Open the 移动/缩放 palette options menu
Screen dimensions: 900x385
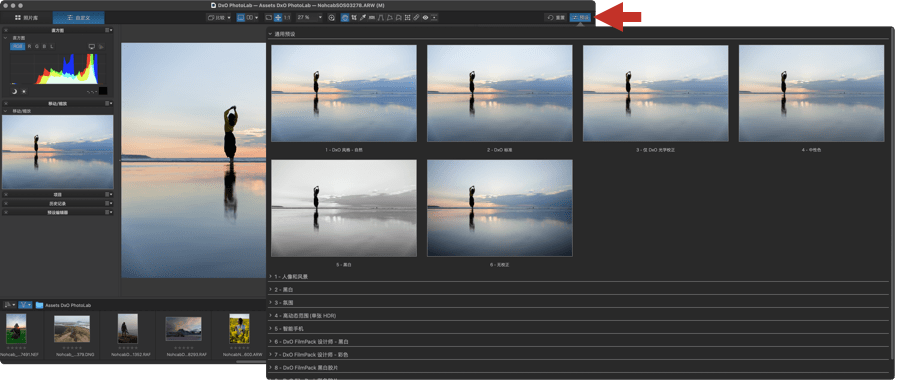108,103
